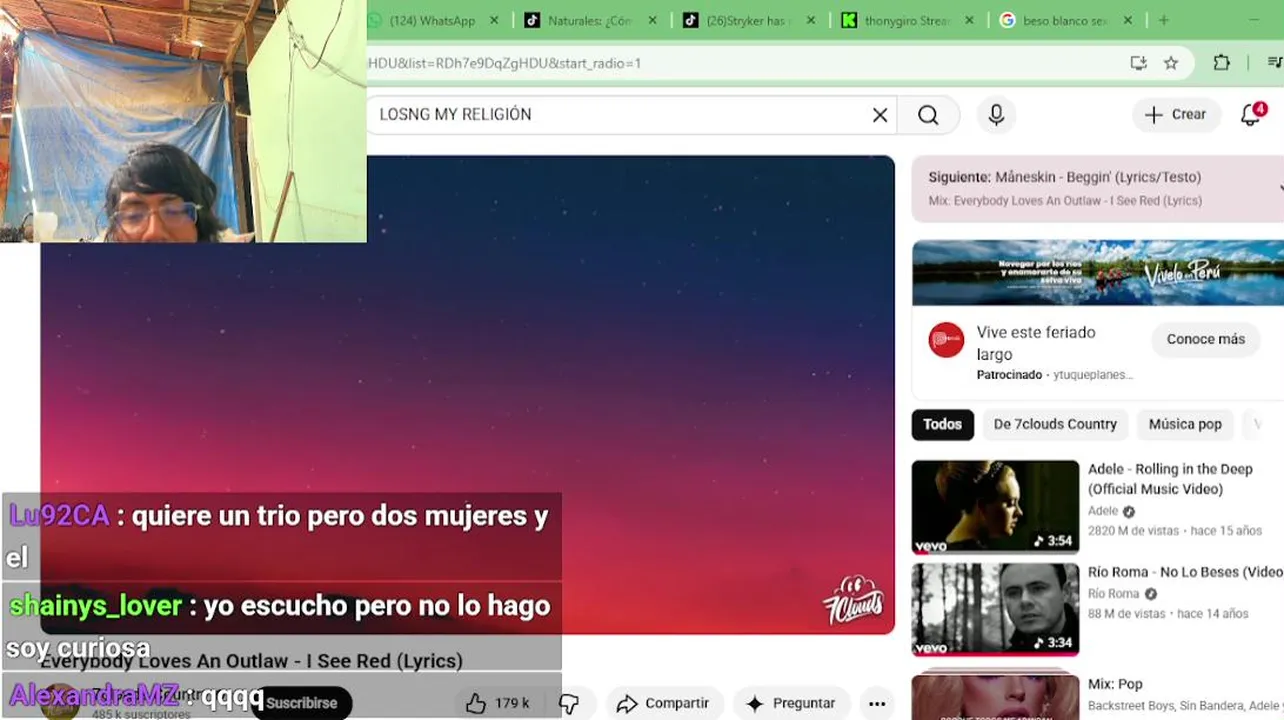Click the Vive este feriado largo ad title
The image size is (1284, 720).
tap(1036, 343)
